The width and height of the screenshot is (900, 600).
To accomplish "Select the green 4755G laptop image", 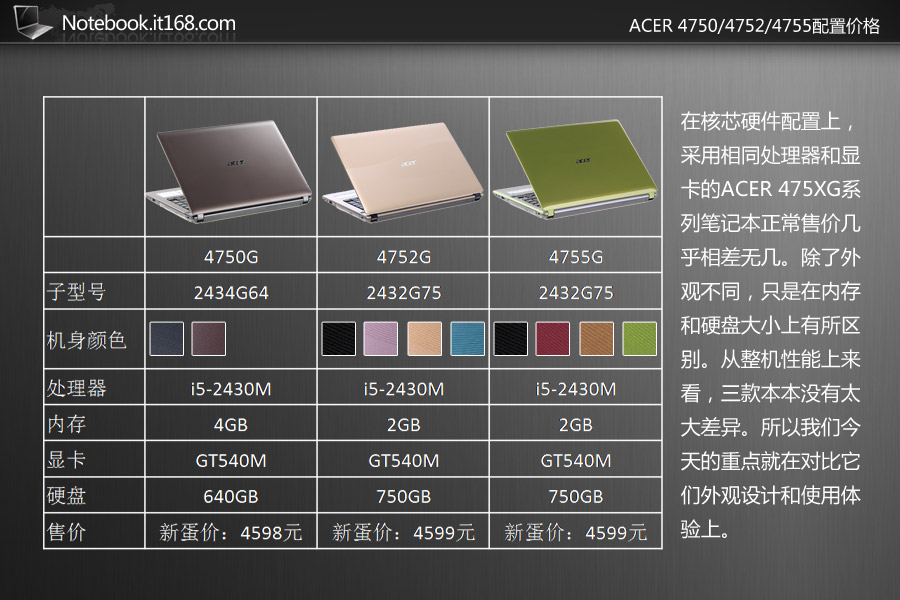I will tap(576, 167).
